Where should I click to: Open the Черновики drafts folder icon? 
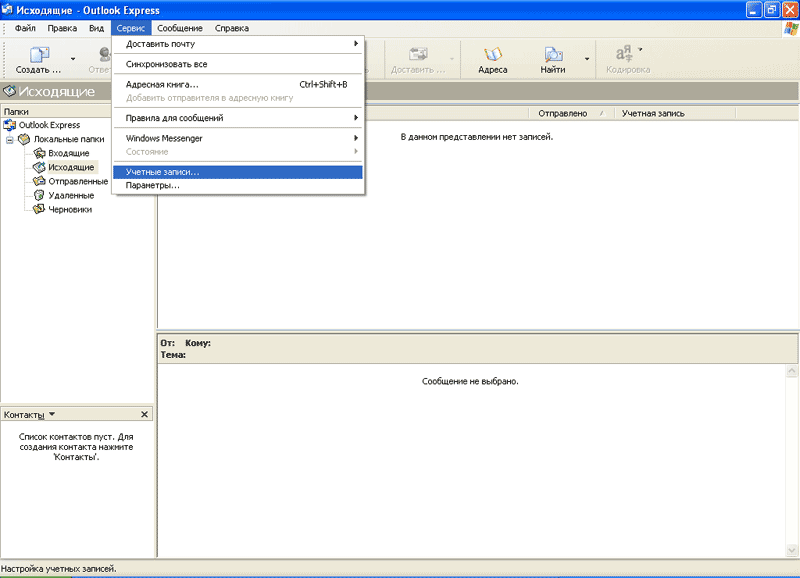coord(39,209)
